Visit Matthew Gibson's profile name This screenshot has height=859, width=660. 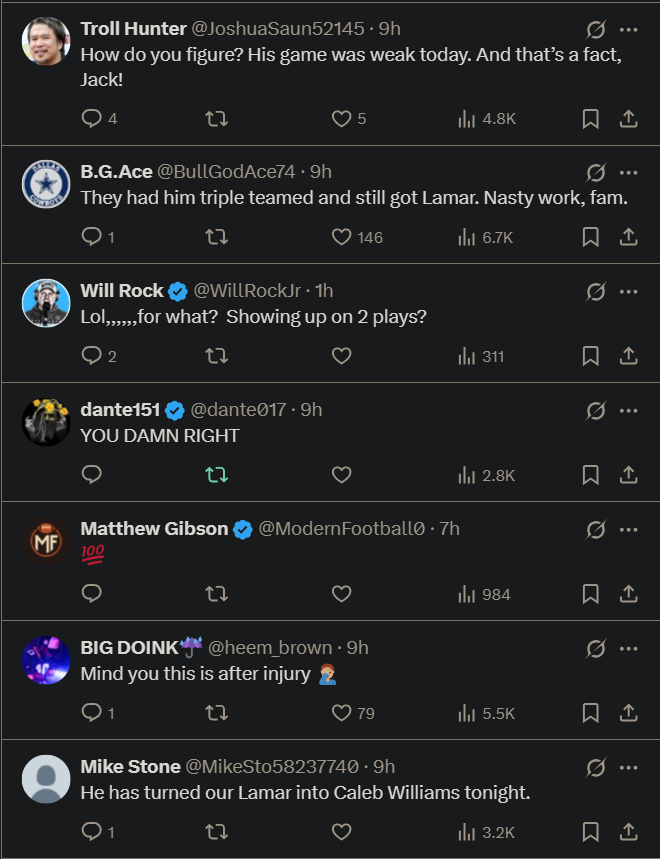(x=154, y=529)
